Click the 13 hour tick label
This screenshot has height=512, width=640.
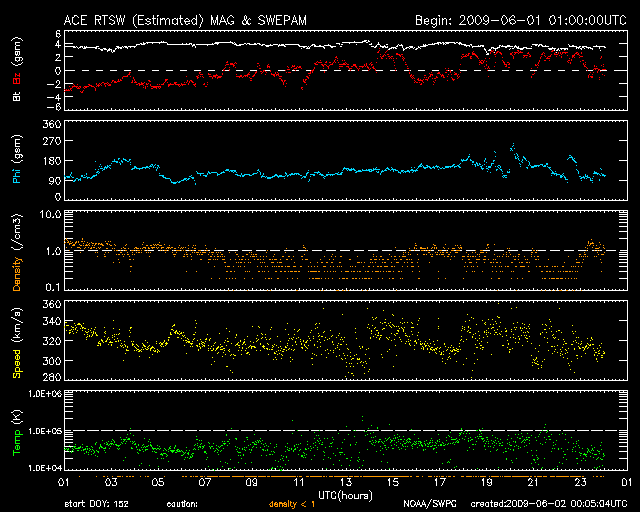tap(345, 483)
